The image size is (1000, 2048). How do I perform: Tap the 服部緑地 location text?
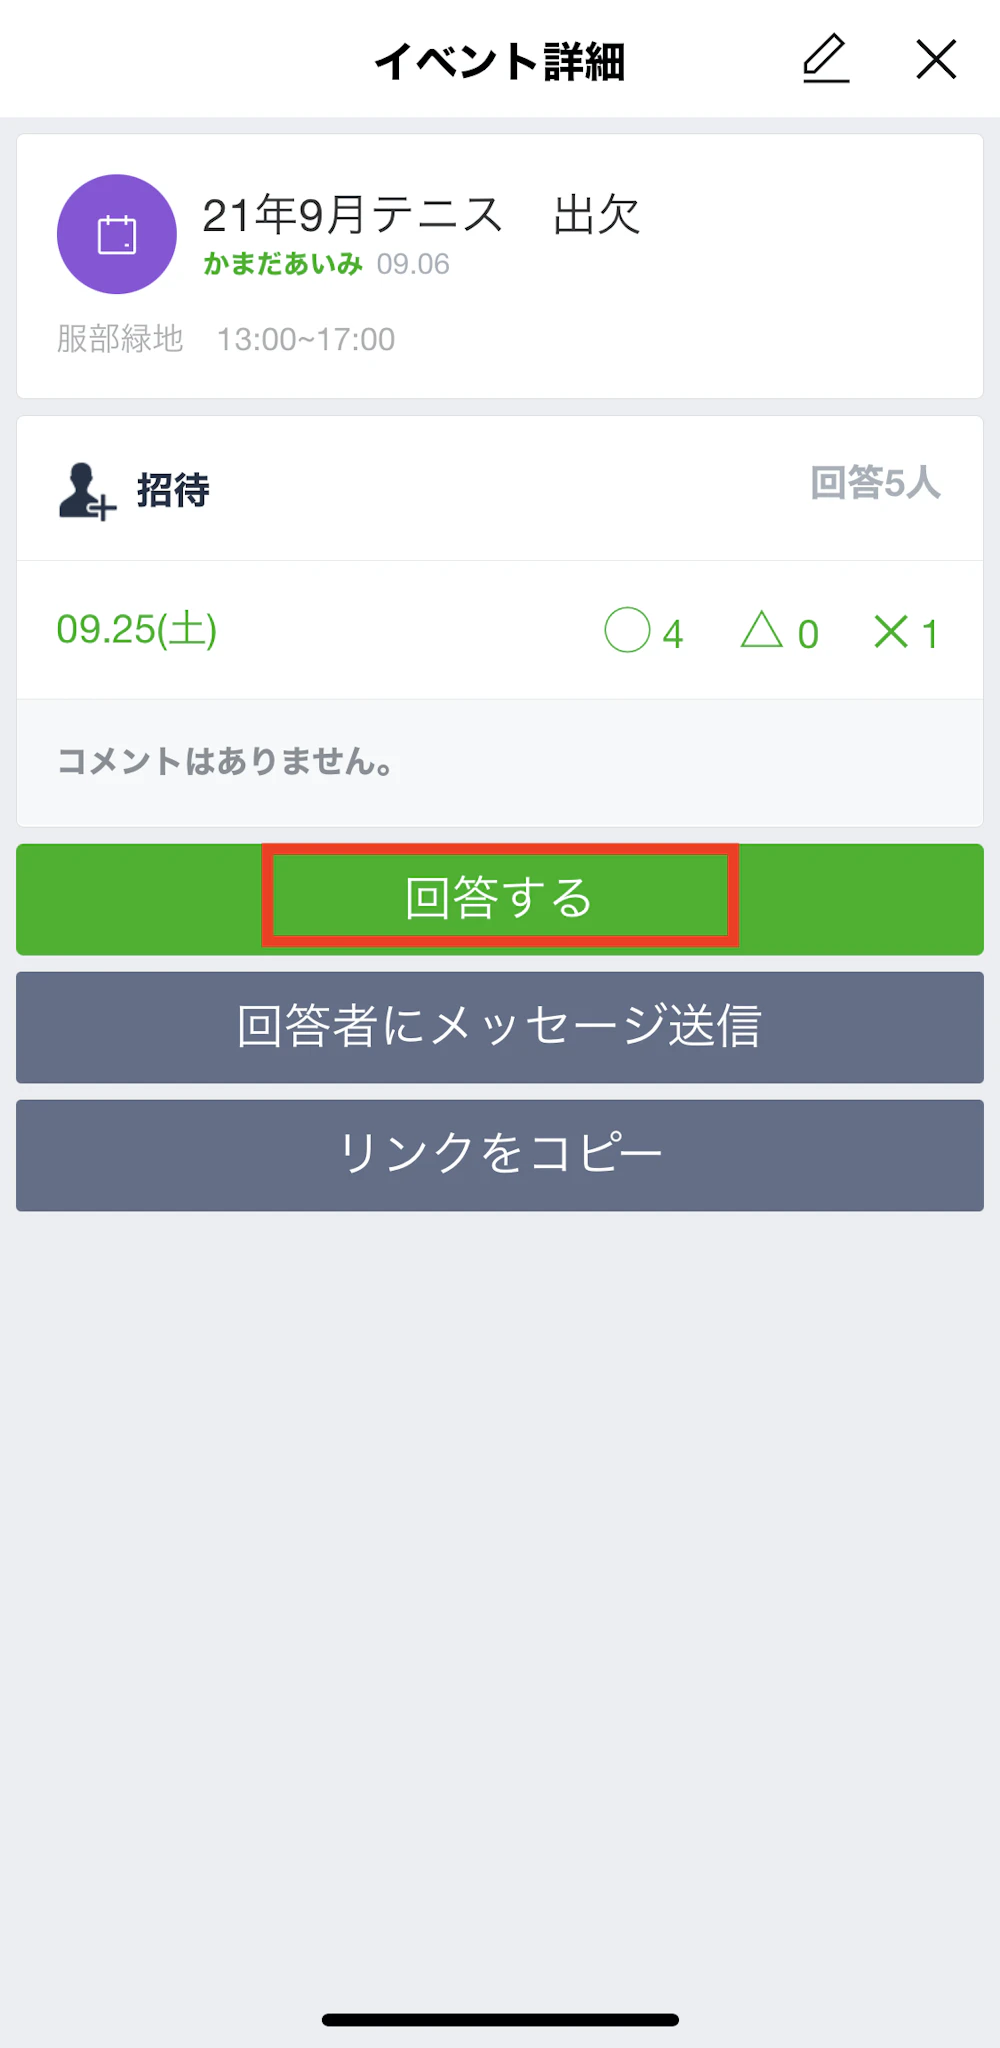[120, 339]
